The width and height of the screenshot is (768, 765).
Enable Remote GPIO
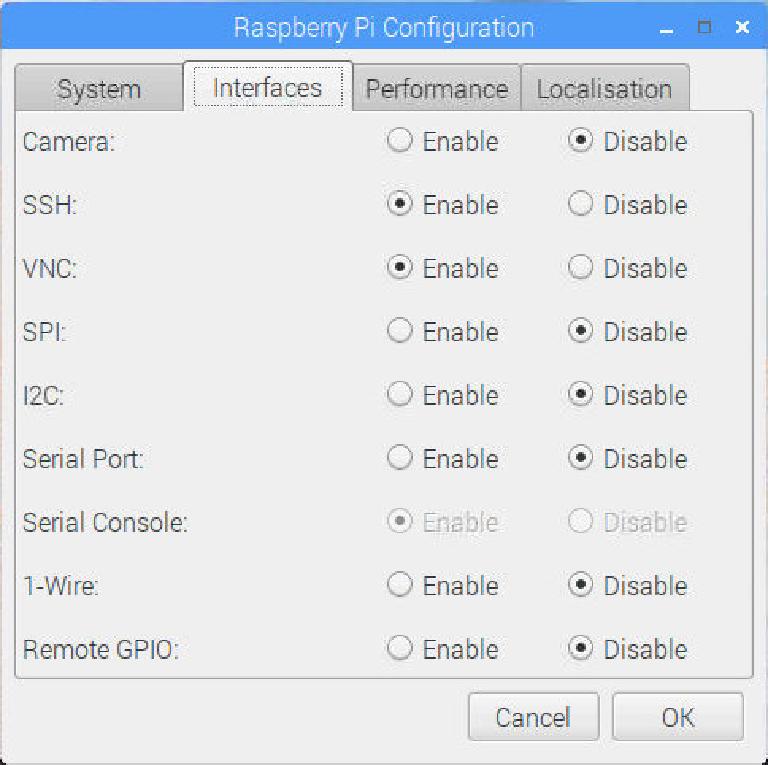point(400,649)
